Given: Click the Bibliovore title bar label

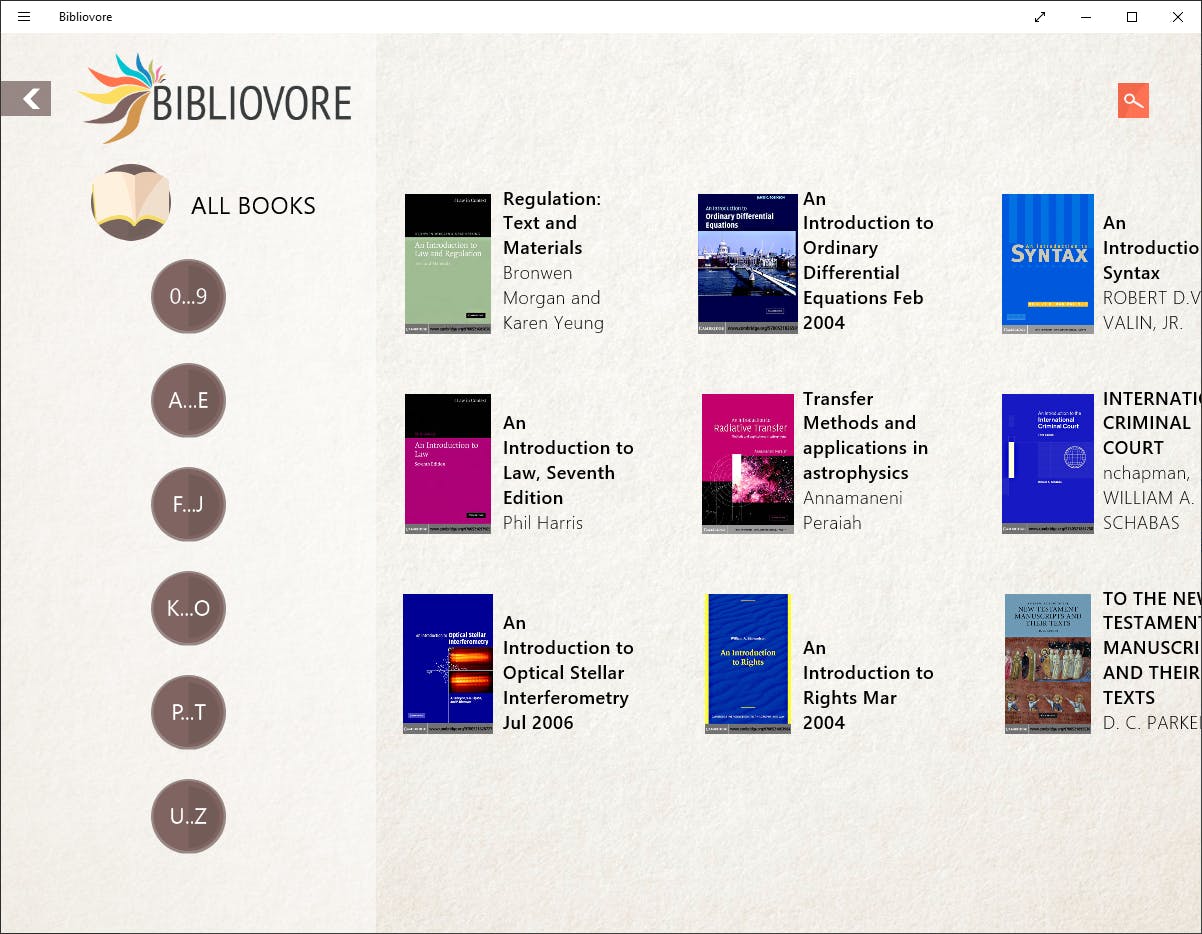Looking at the screenshot, I should coord(84,16).
